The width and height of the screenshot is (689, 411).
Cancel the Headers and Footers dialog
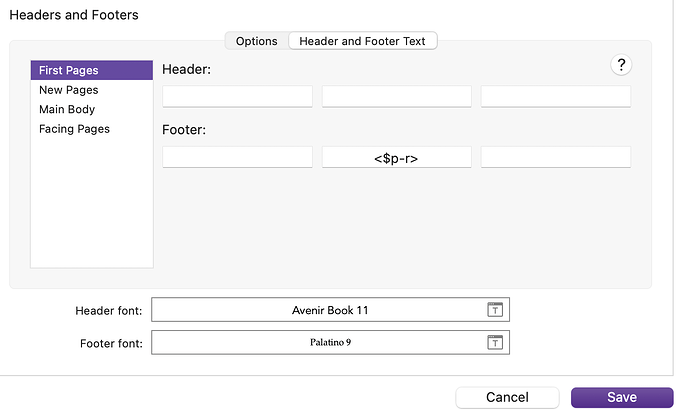point(508,397)
